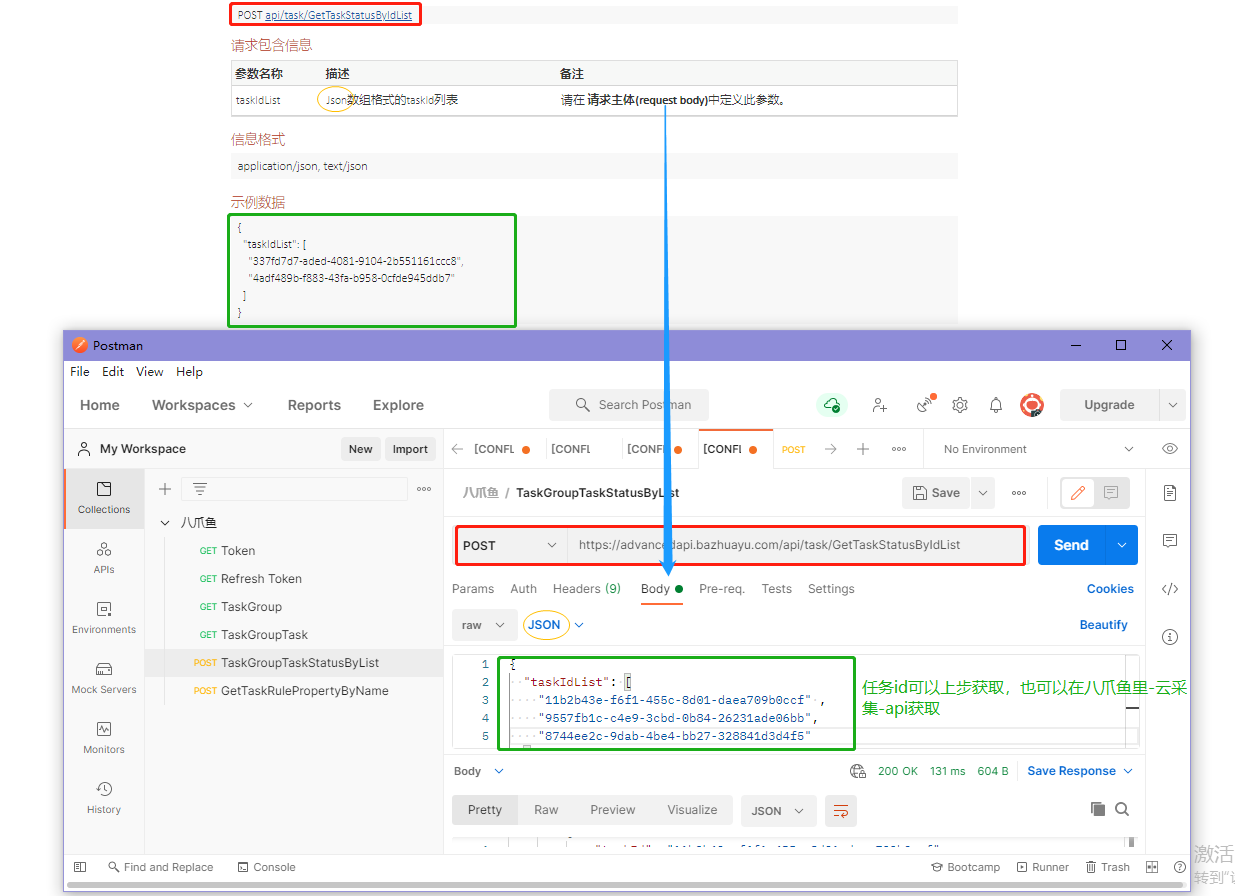Click the filter icon above collections list
The image size is (1235, 896).
(x=200, y=489)
